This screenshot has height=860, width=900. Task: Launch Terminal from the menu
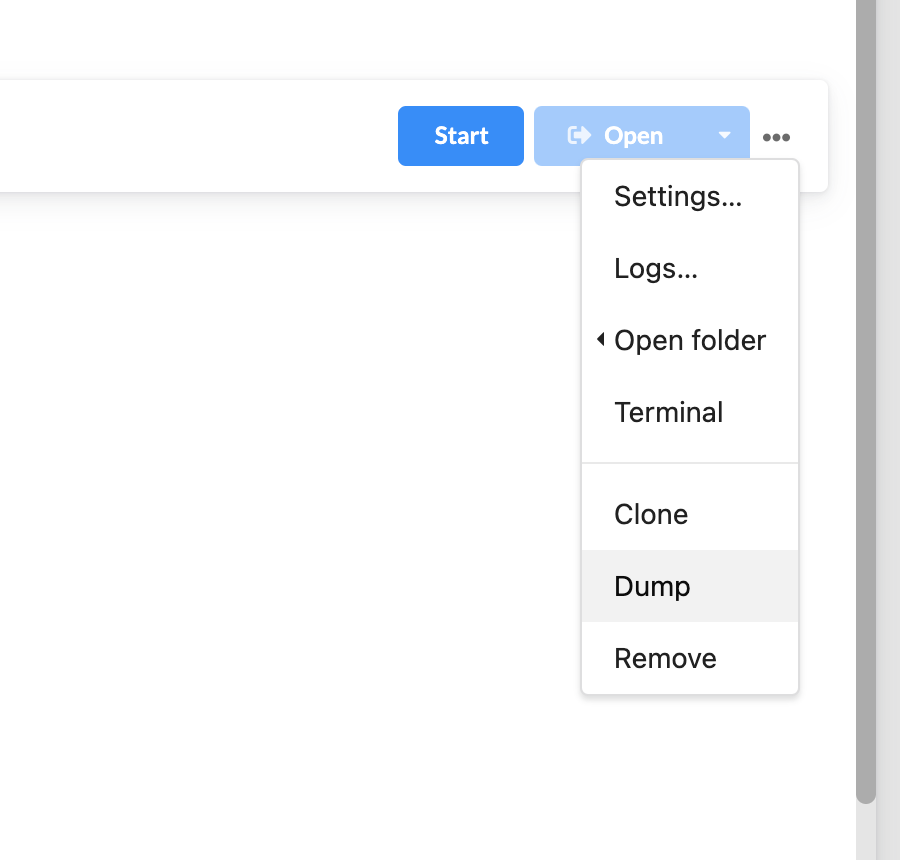[x=668, y=412]
